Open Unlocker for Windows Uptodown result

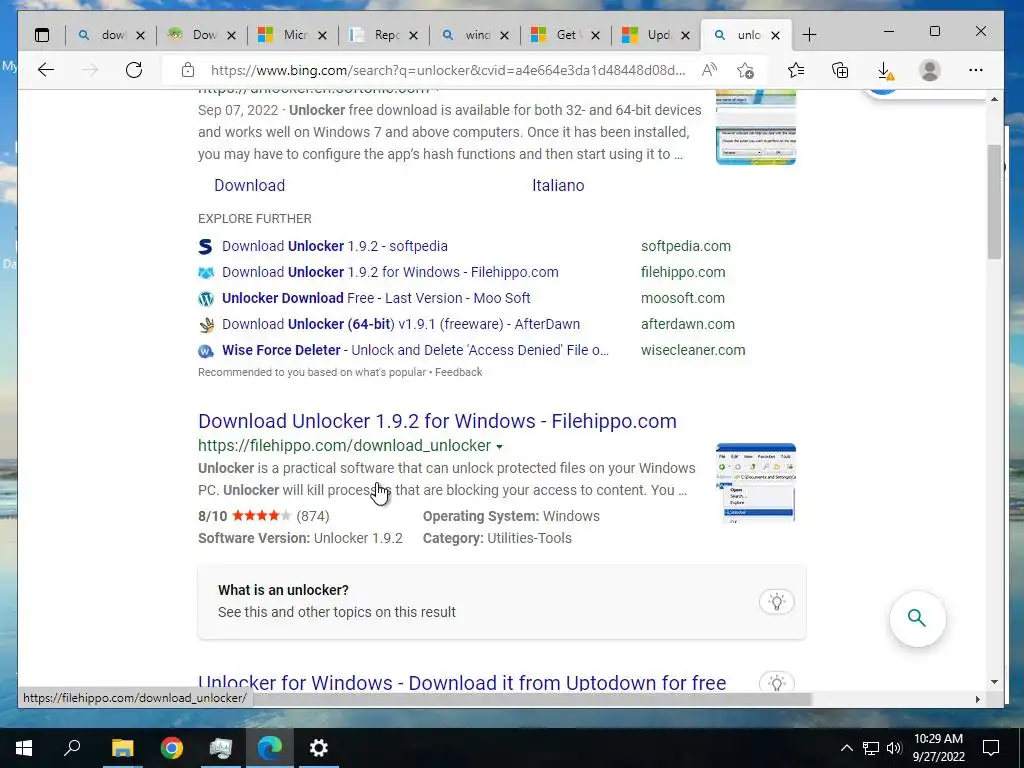(x=462, y=682)
